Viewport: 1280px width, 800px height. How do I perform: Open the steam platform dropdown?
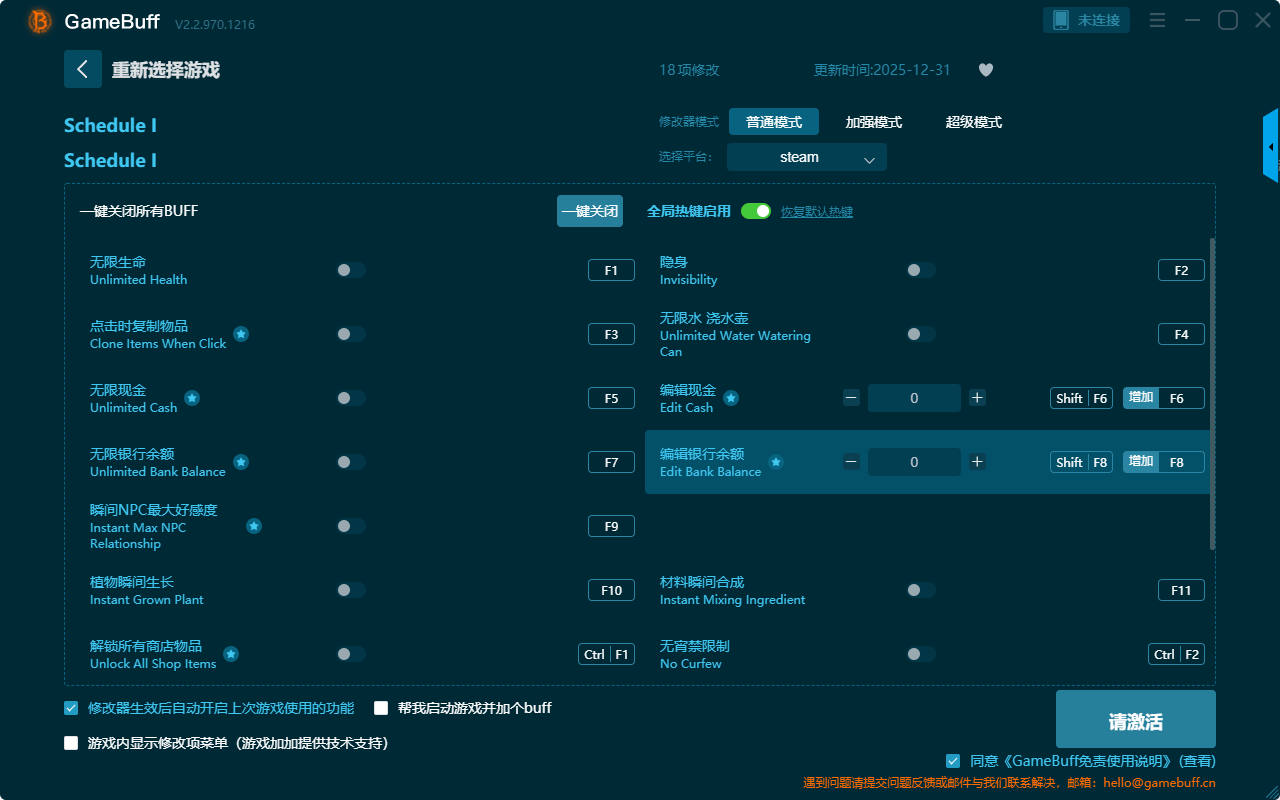click(806, 157)
